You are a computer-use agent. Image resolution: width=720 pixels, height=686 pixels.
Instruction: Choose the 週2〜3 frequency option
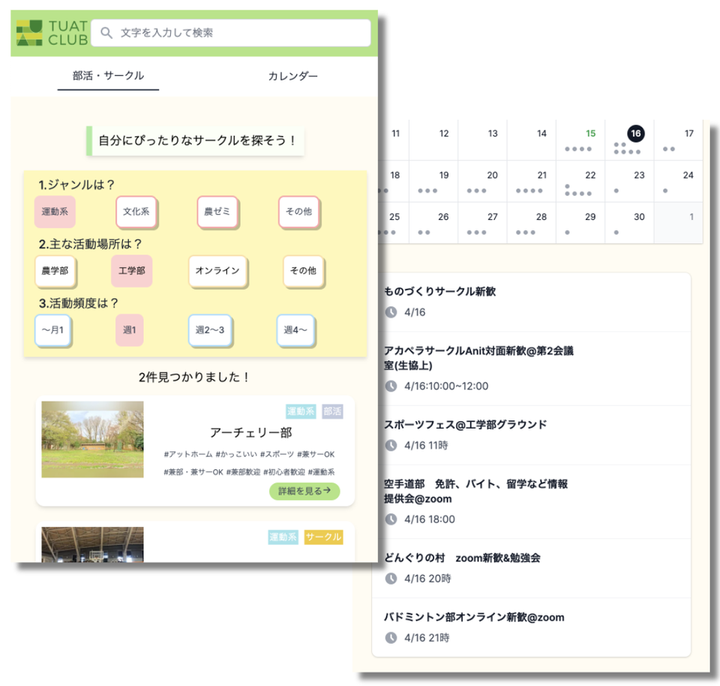(210, 330)
